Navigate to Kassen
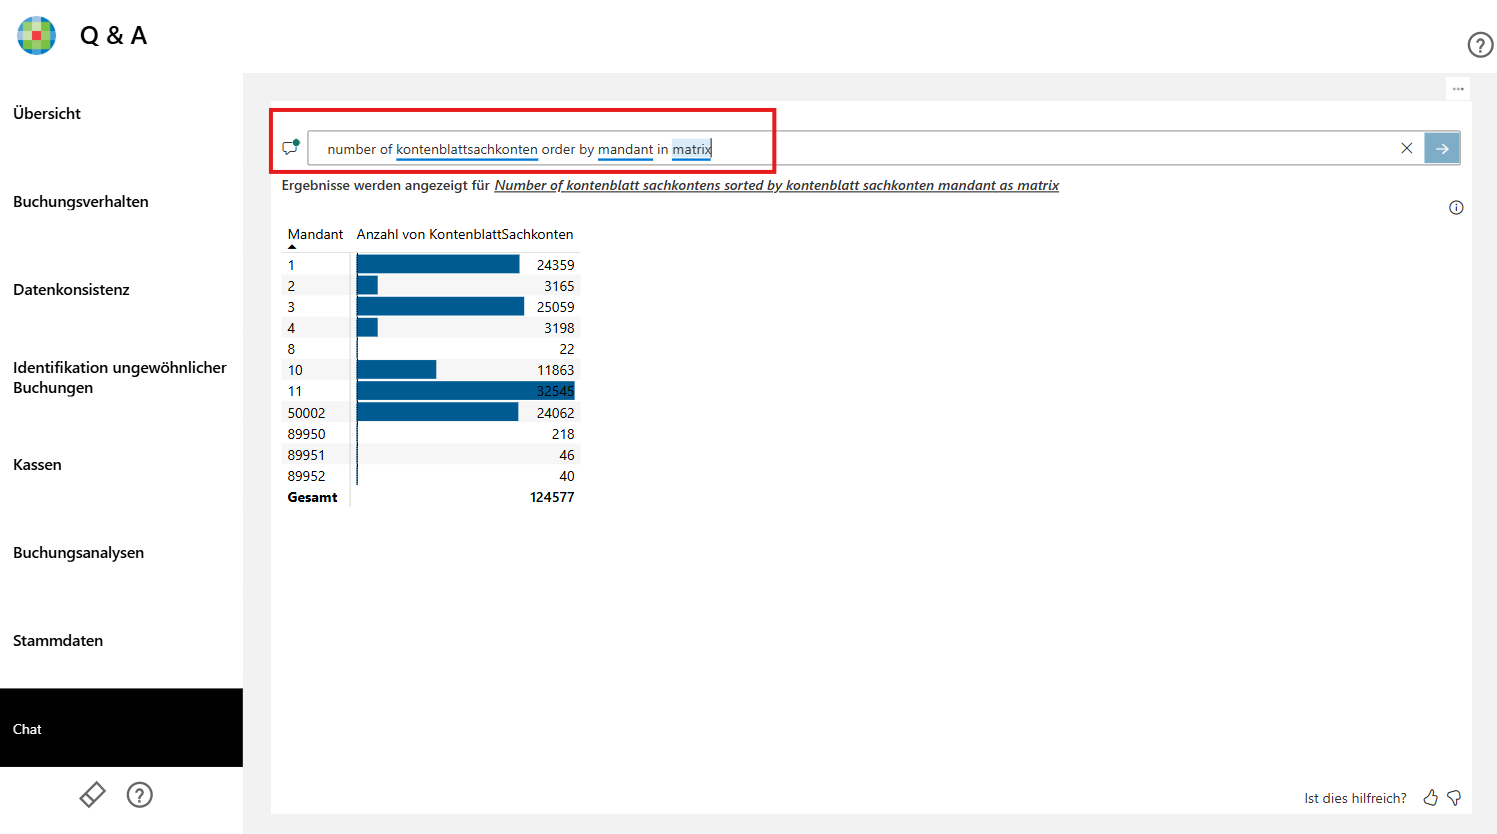 [37, 464]
